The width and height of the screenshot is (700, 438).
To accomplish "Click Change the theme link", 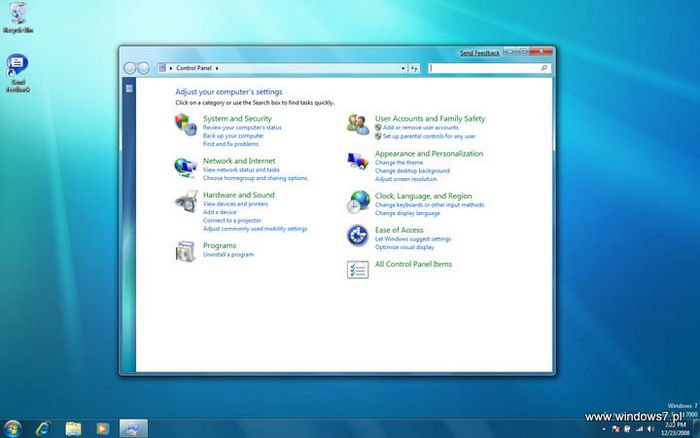I will click(x=399, y=163).
